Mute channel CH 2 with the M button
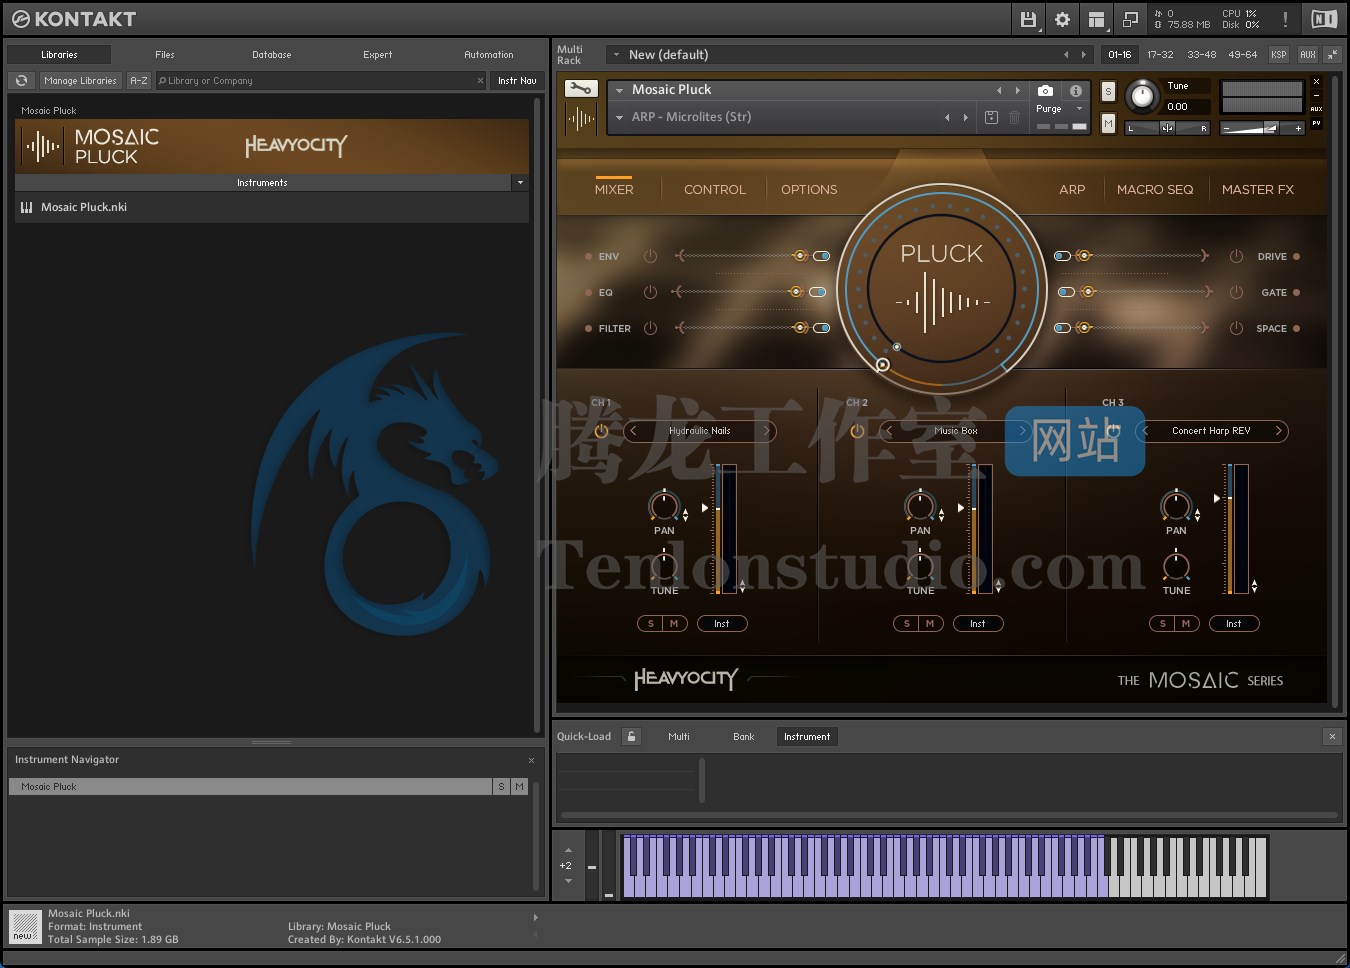The width and height of the screenshot is (1350, 968). (x=929, y=623)
